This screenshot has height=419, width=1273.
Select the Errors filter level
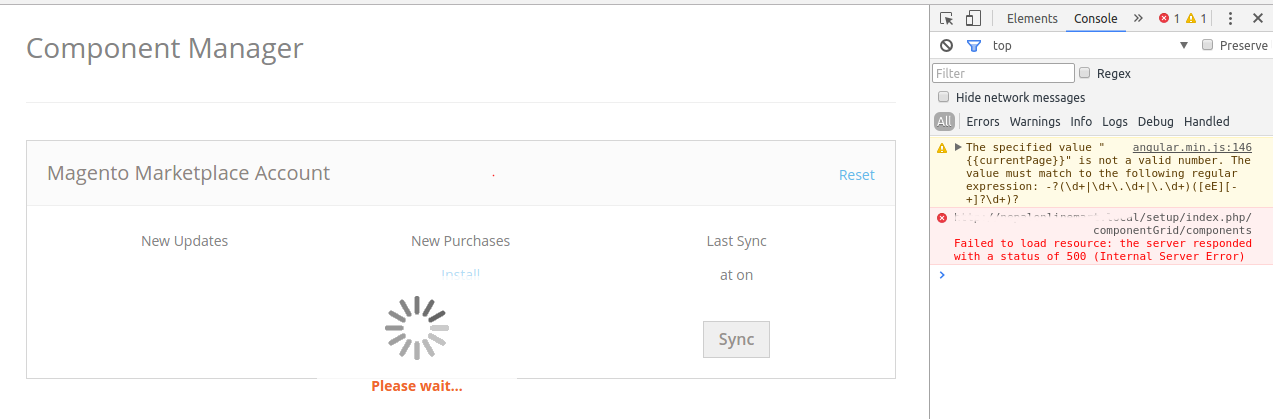pyautogui.click(x=982, y=121)
